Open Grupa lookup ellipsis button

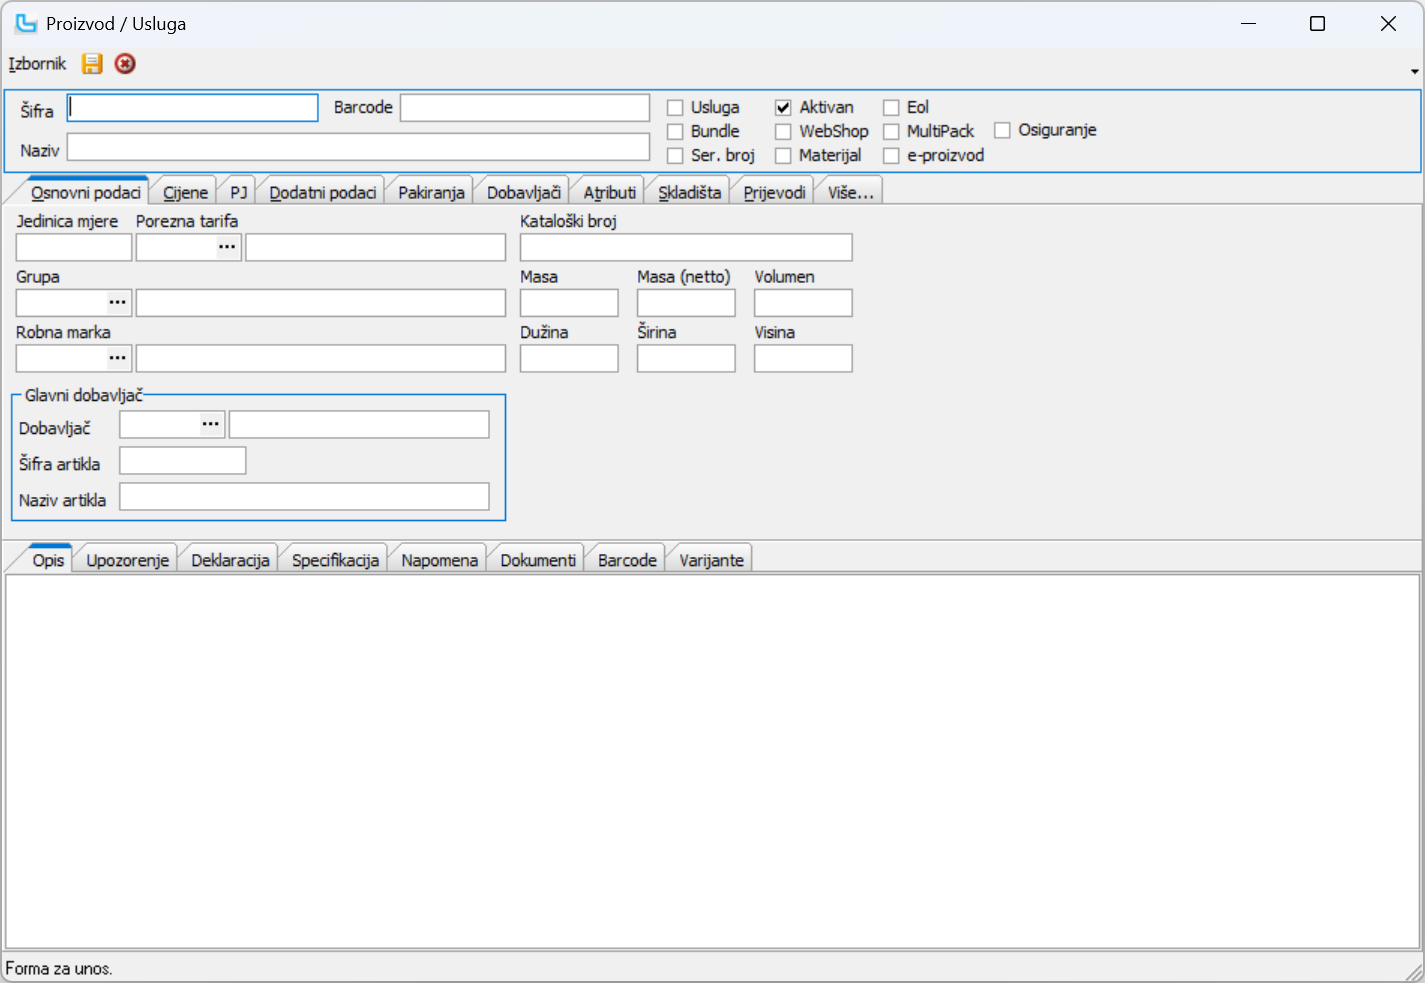[x=118, y=303]
